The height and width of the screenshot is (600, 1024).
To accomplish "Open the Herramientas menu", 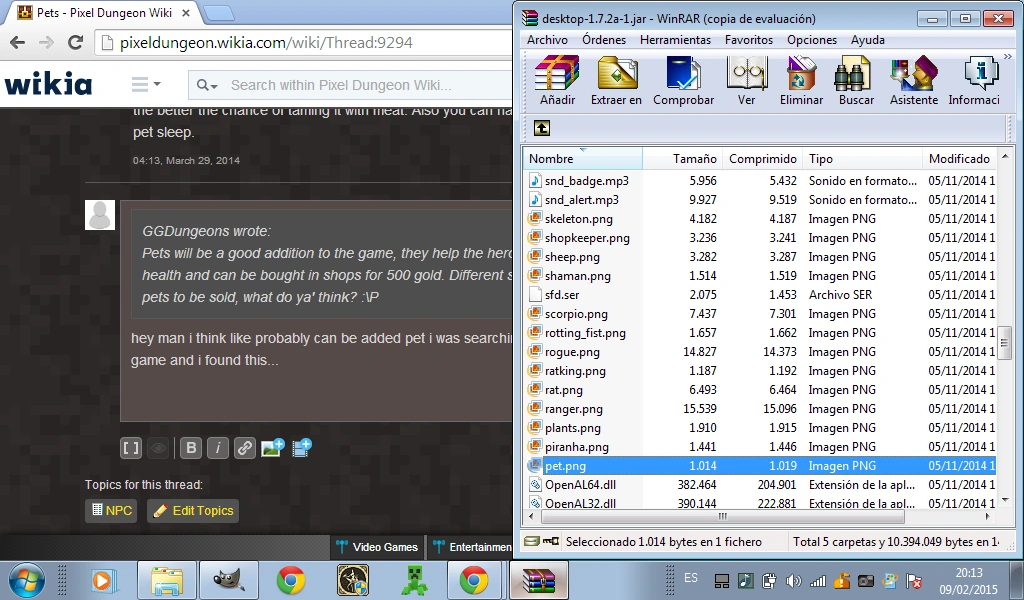I will coord(675,40).
